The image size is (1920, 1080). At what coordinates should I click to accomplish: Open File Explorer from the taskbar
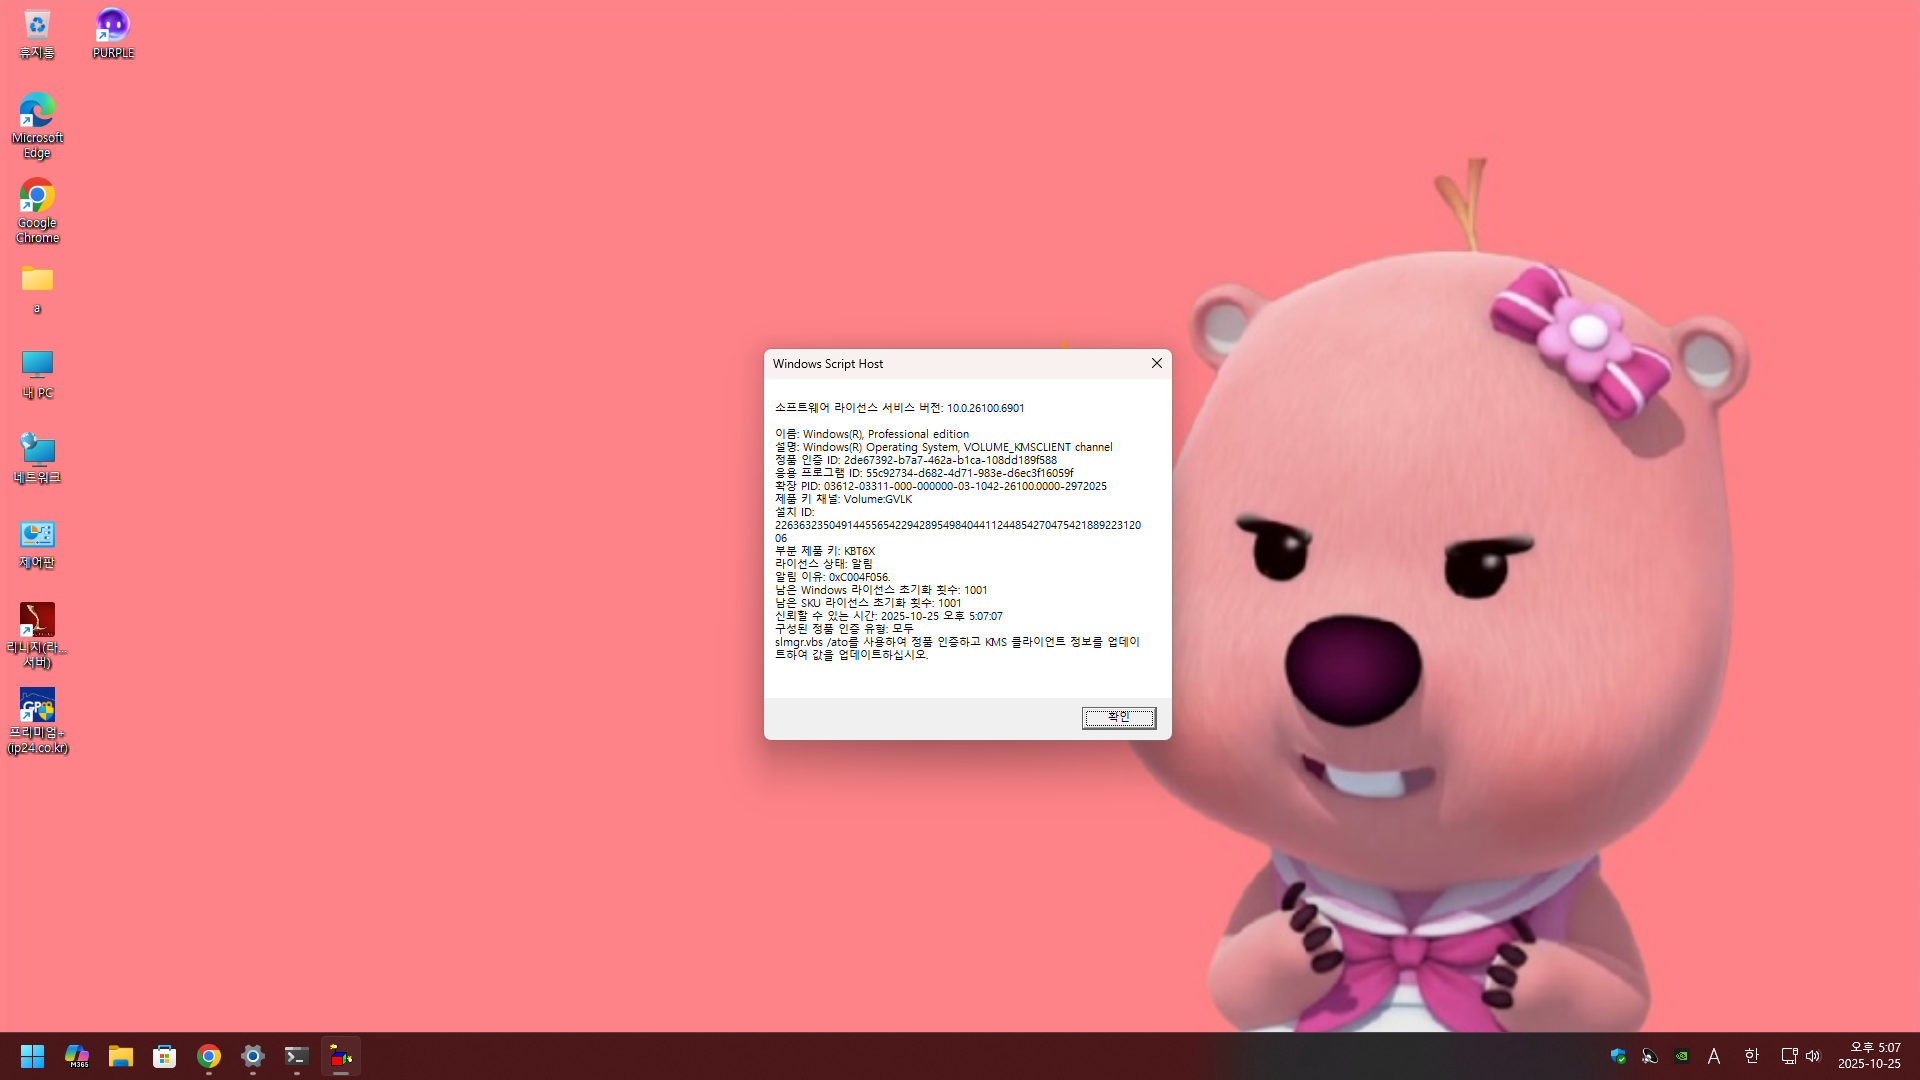[x=121, y=1056]
